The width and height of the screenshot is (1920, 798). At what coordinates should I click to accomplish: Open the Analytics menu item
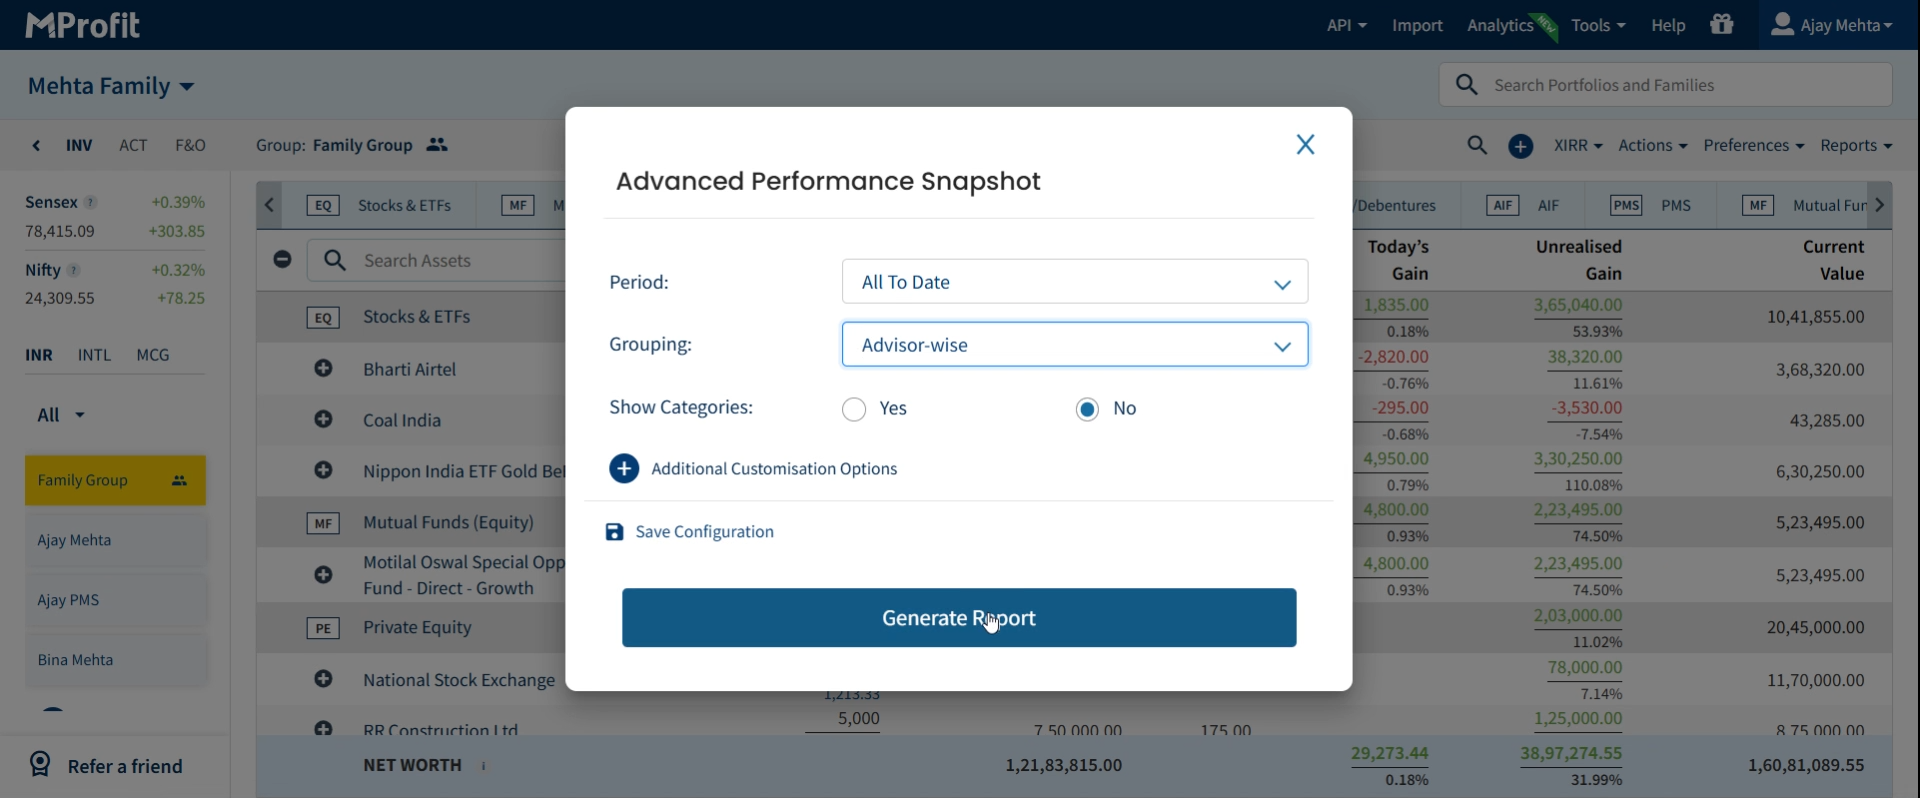pyautogui.click(x=1500, y=25)
